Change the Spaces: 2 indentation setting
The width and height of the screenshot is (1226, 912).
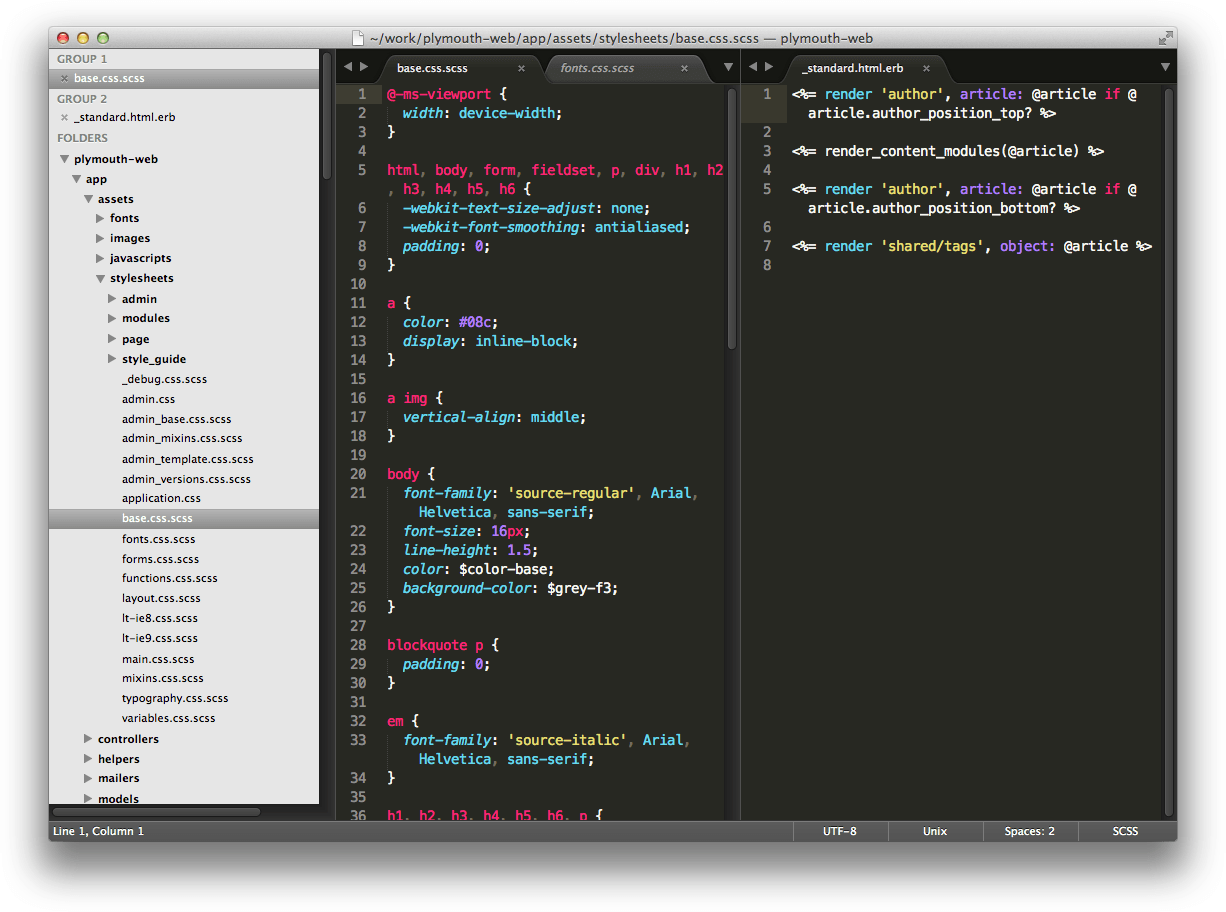(1029, 831)
